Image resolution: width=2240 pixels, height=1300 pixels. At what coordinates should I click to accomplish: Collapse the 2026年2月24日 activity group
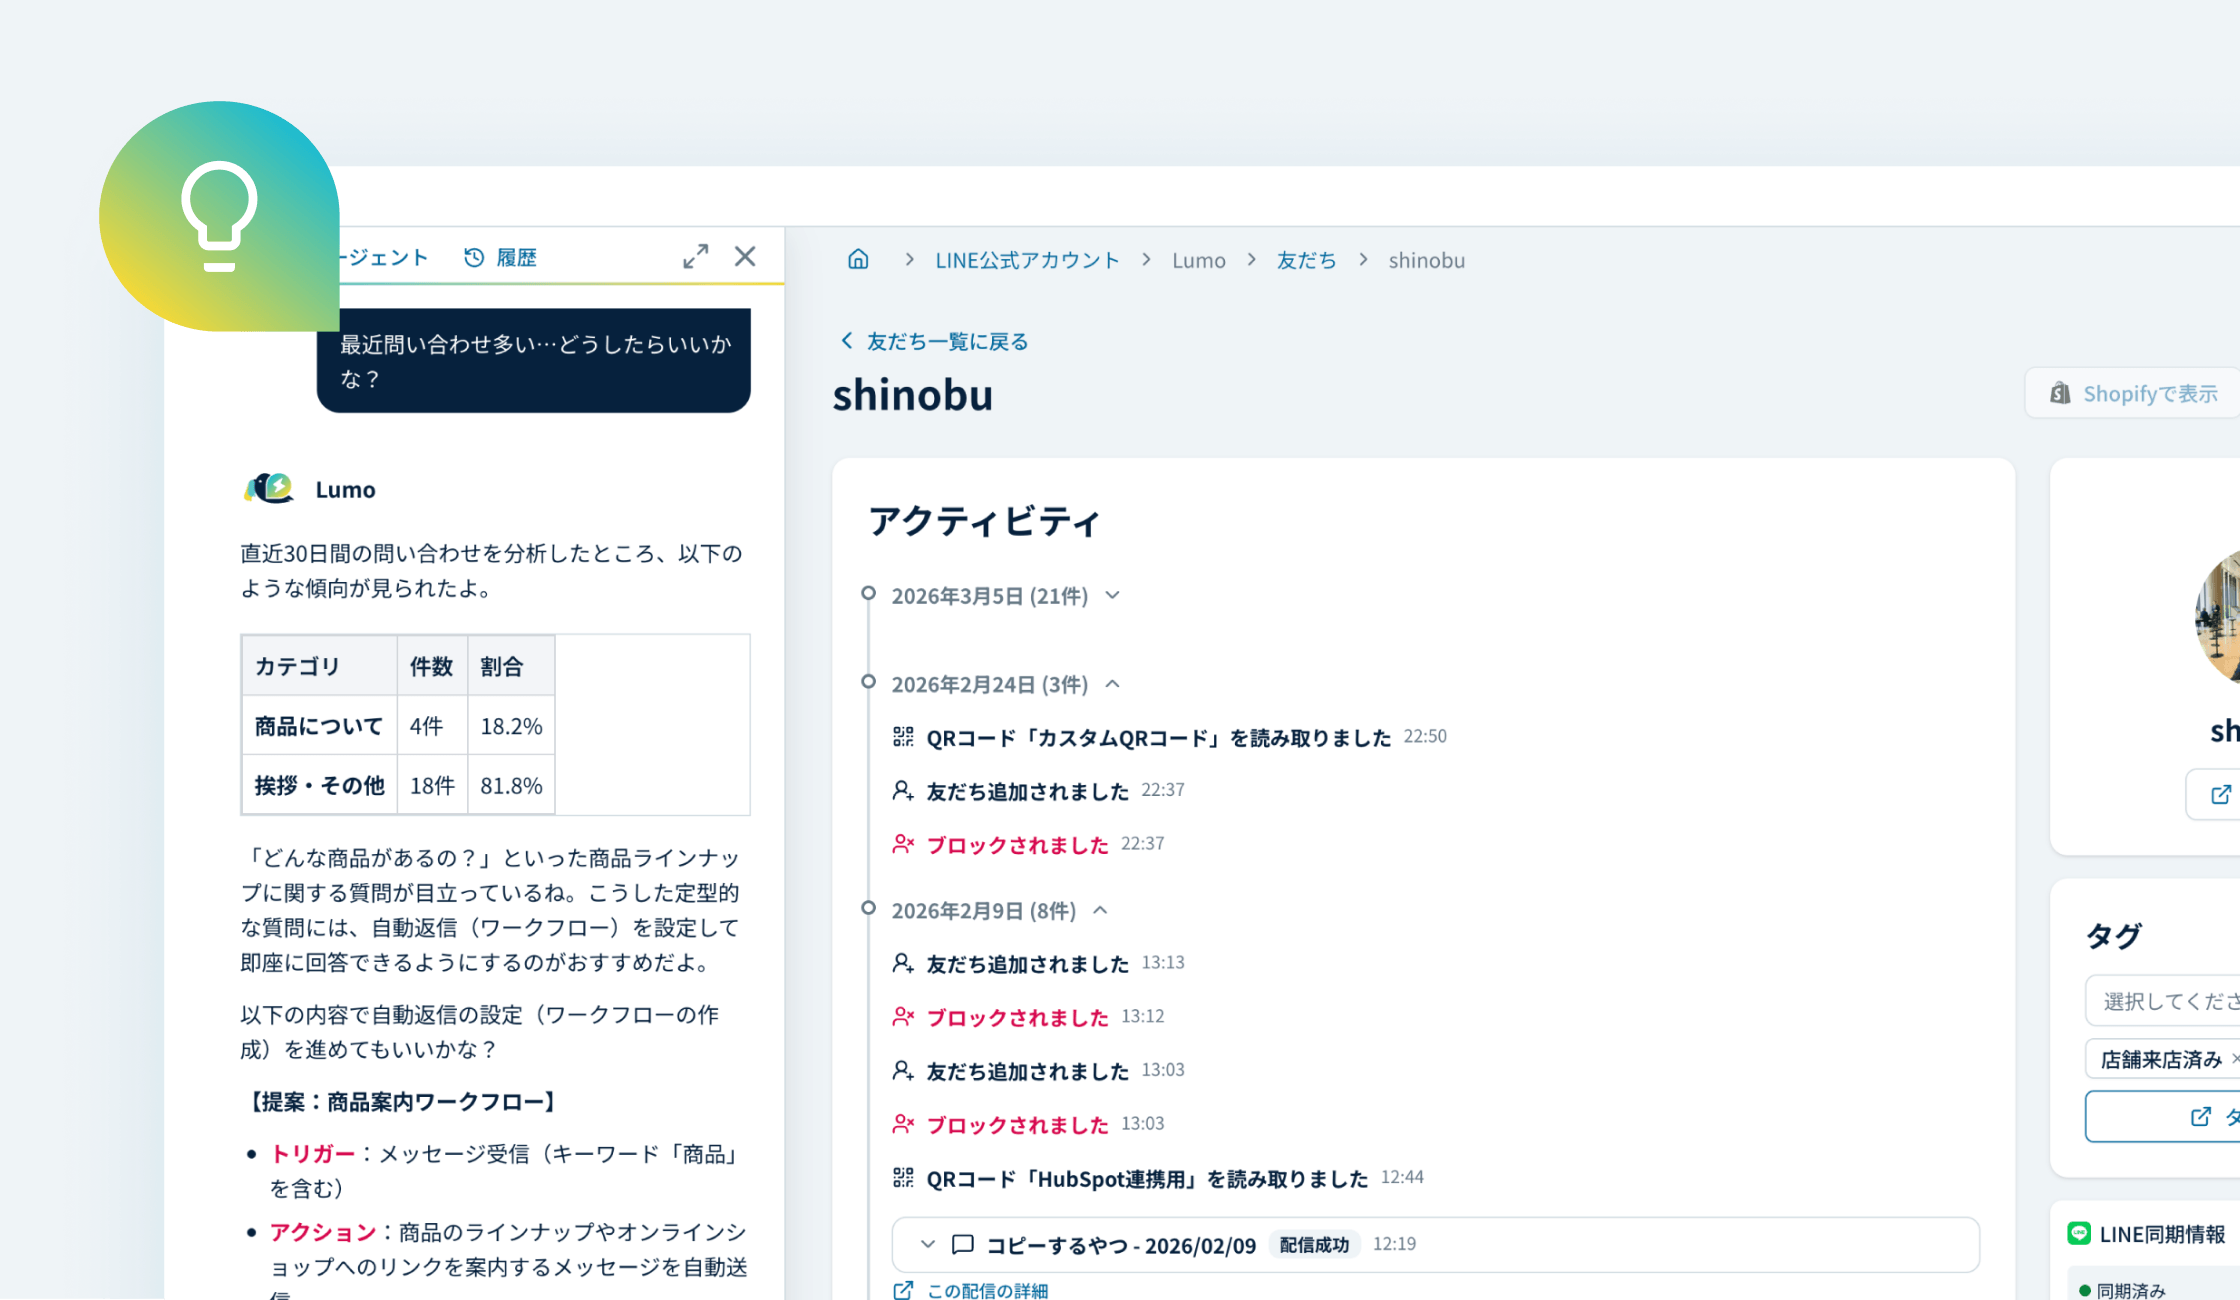point(1113,684)
